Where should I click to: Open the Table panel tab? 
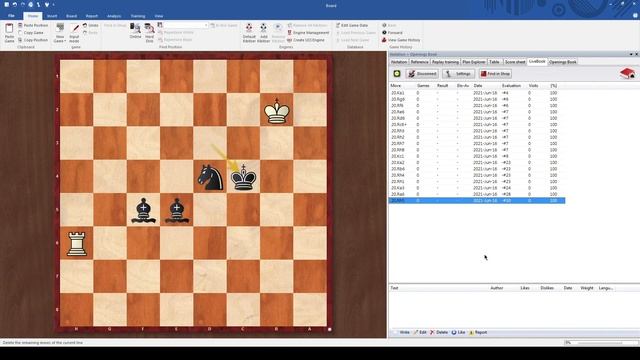tap(494, 62)
